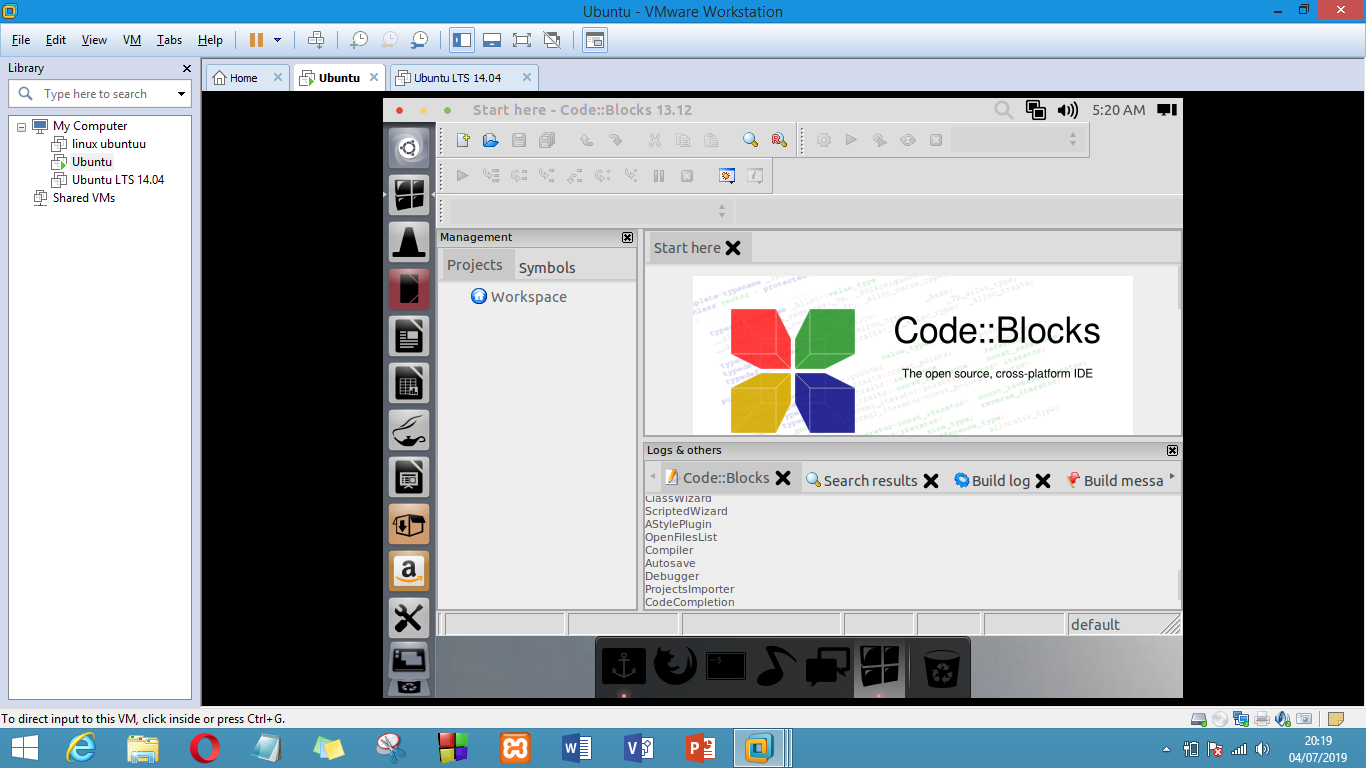The width and height of the screenshot is (1366, 768).
Task: Toggle VMware thumbnail bar view button
Action: (x=491, y=40)
